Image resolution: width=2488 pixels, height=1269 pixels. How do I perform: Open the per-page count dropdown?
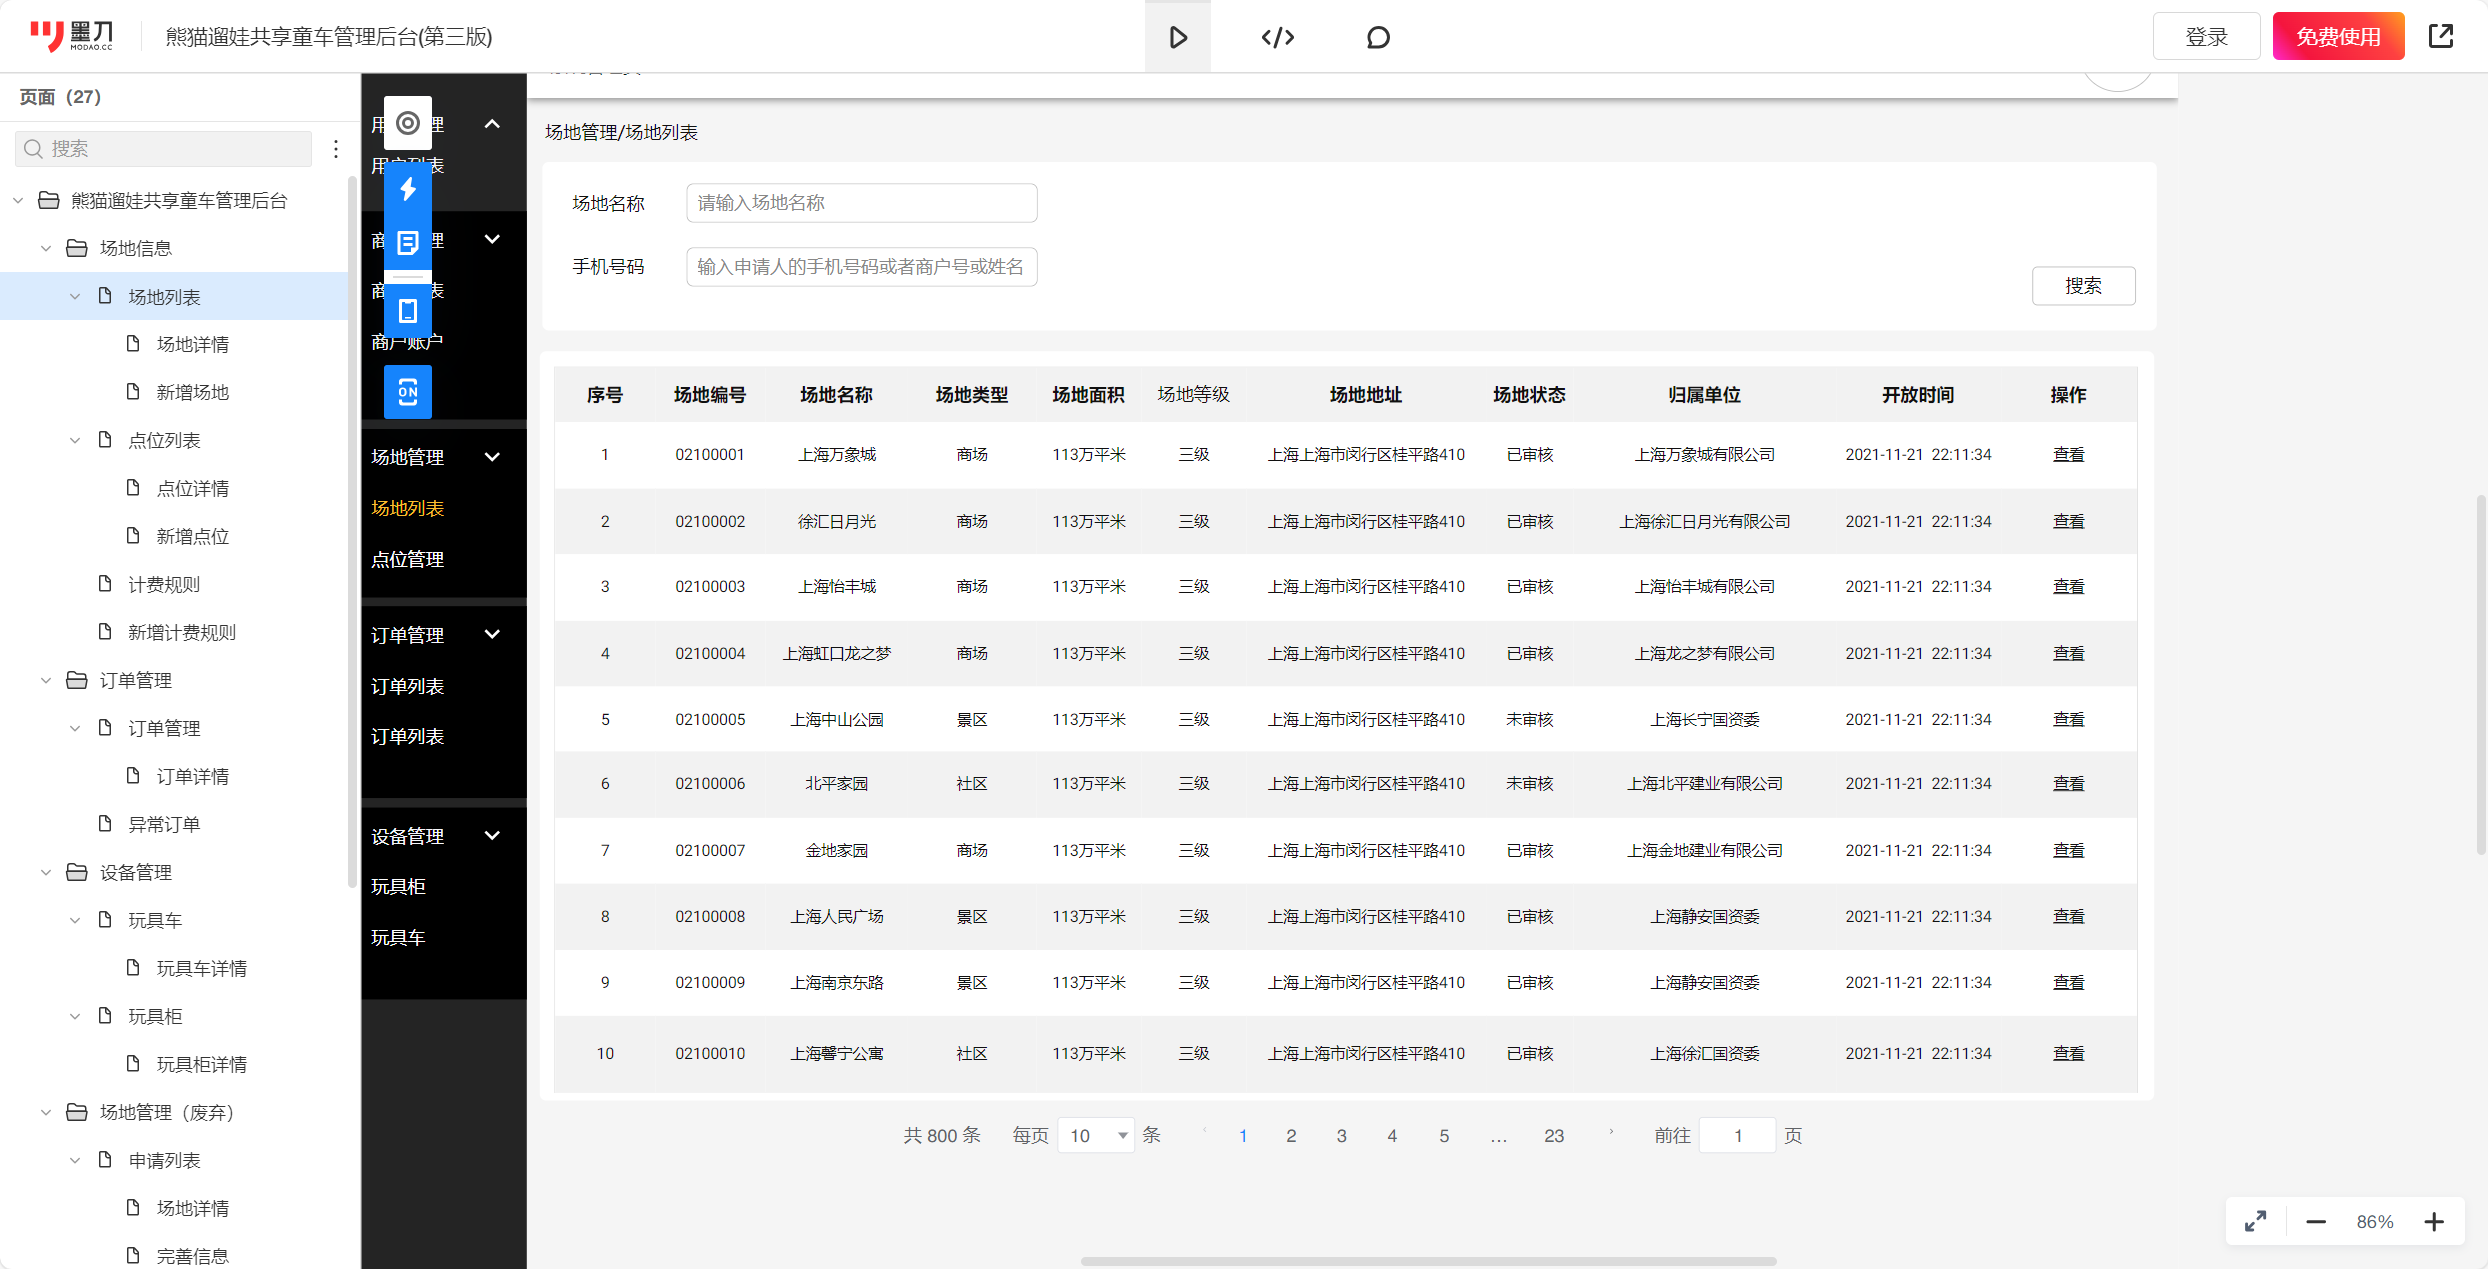click(1096, 1135)
